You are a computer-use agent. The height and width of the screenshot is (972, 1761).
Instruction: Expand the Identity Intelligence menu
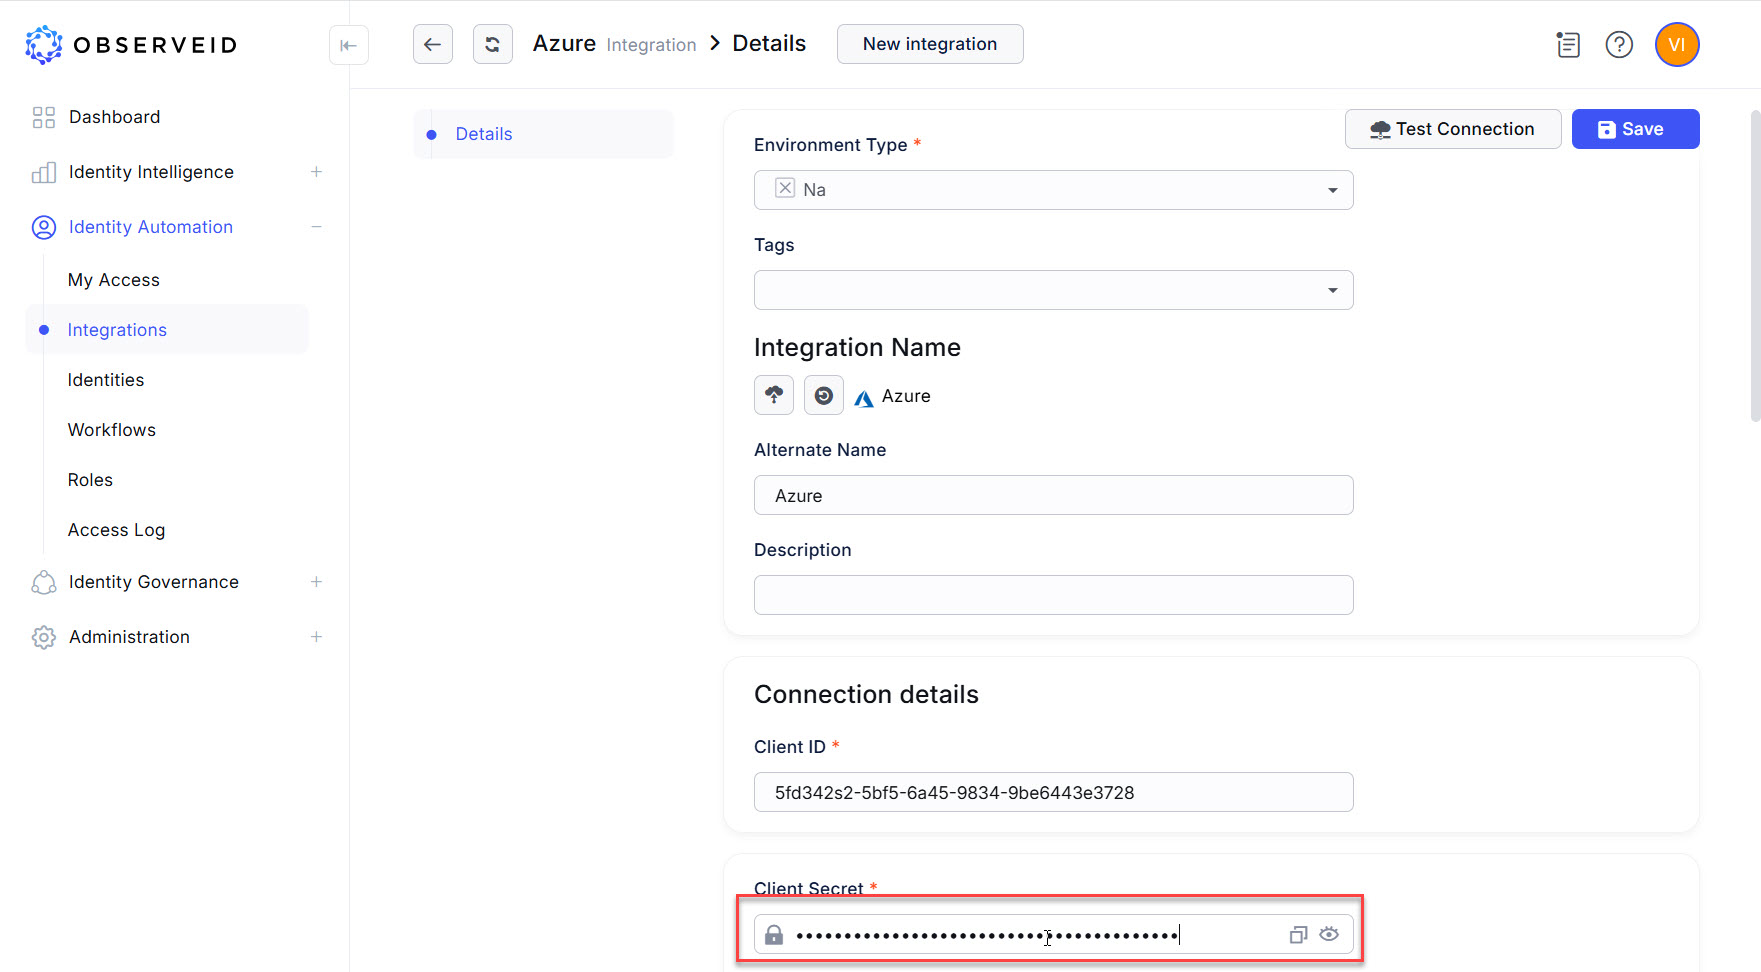pyautogui.click(x=316, y=172)
